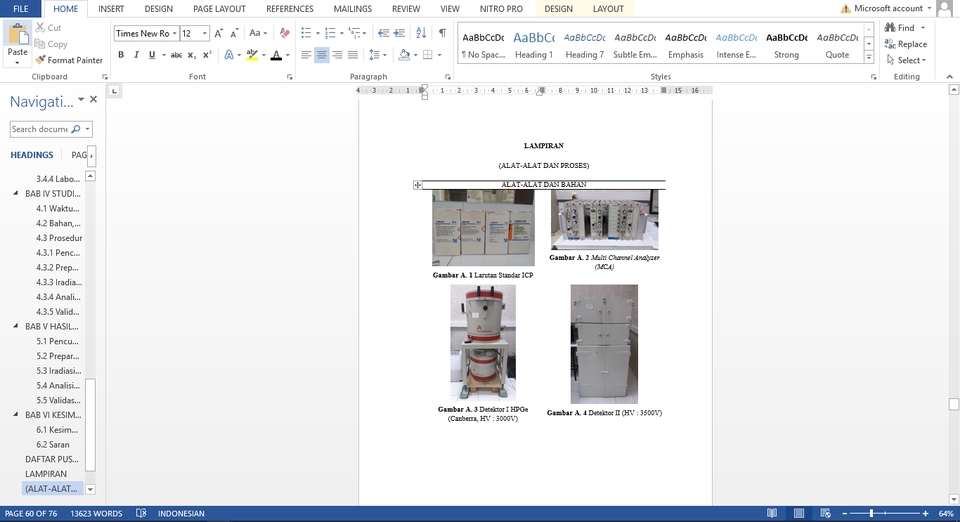Select the Sort paragraph icon
Screen dimensions: 960x522
point(421,33)
